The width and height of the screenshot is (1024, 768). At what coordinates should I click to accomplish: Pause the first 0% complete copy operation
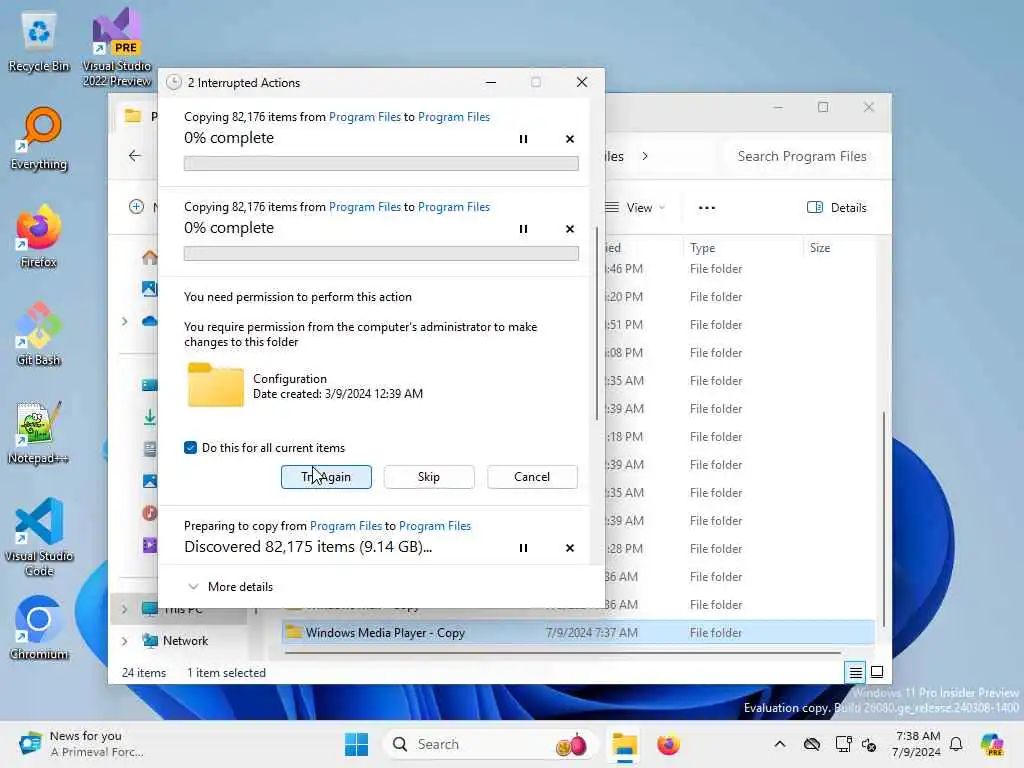[523, 139]
